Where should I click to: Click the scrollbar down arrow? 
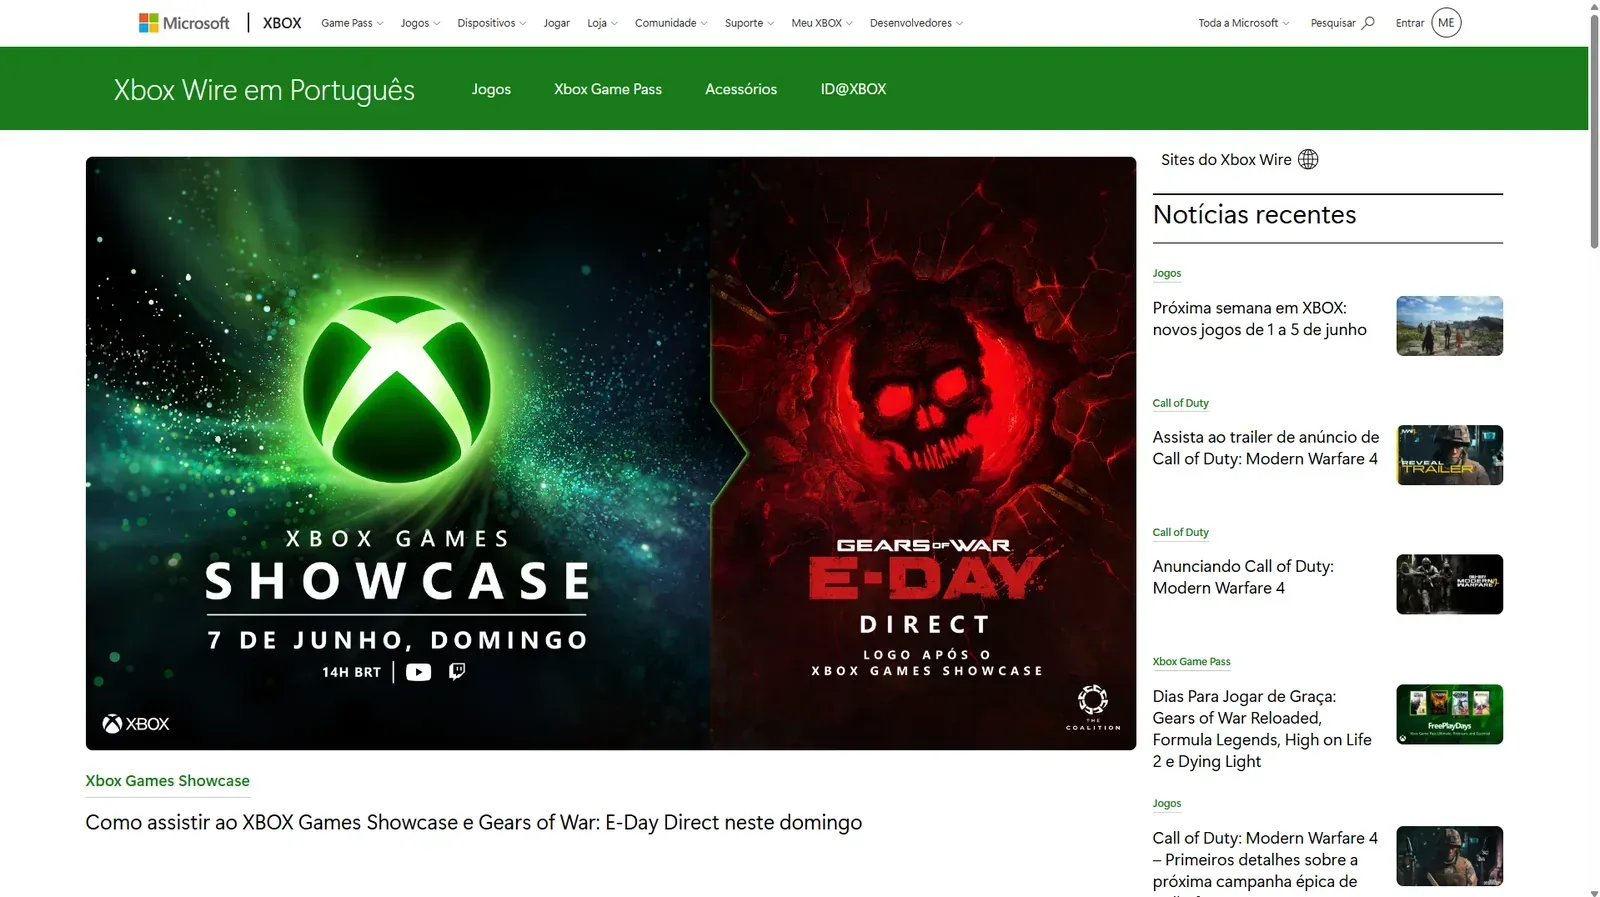[x=1594, y=892]
